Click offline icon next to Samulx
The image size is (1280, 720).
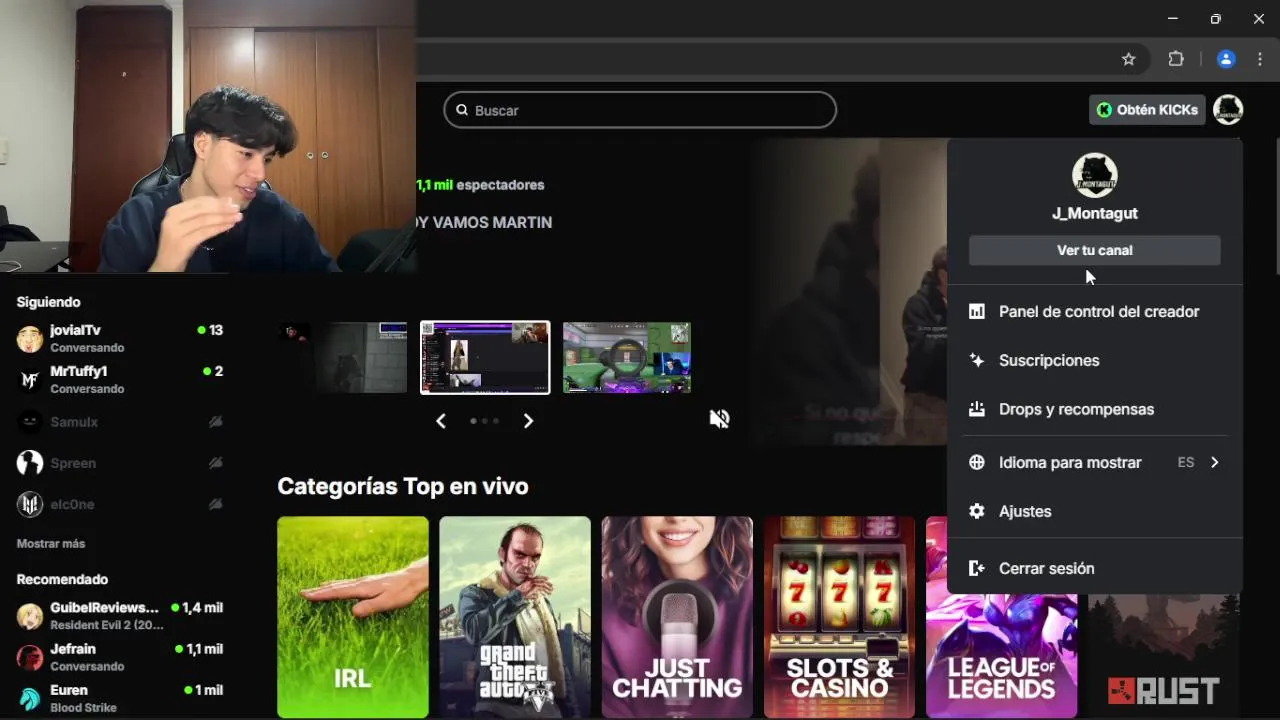click(215, 422)
